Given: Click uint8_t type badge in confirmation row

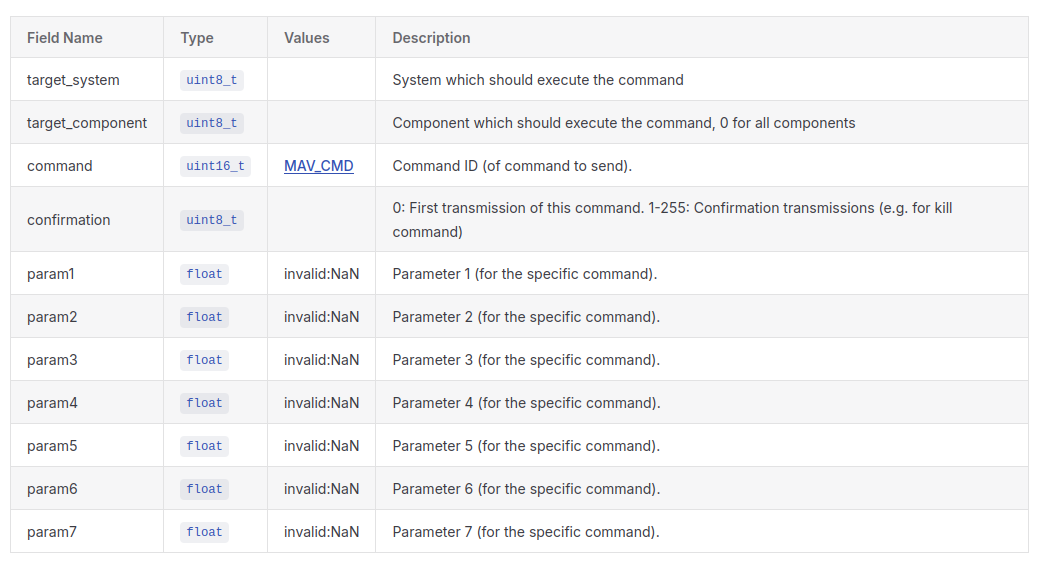Looking at the screenshot, I should click(211, 220).
